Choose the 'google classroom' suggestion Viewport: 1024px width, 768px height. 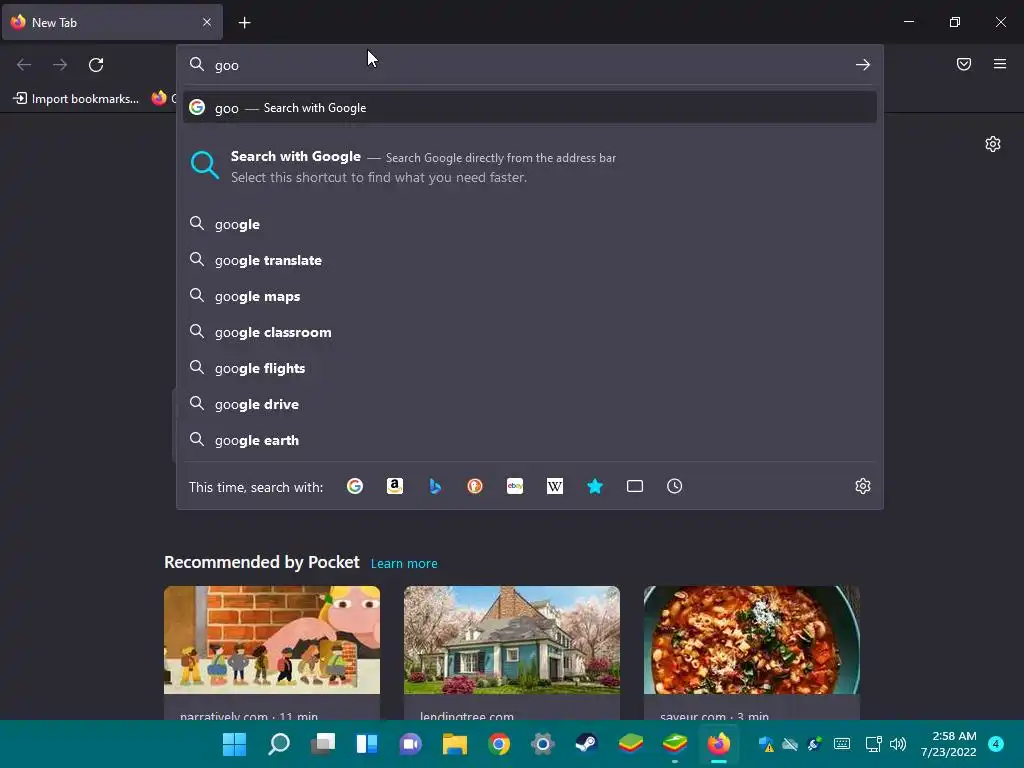pyautogui.click(x=530, y=332)
